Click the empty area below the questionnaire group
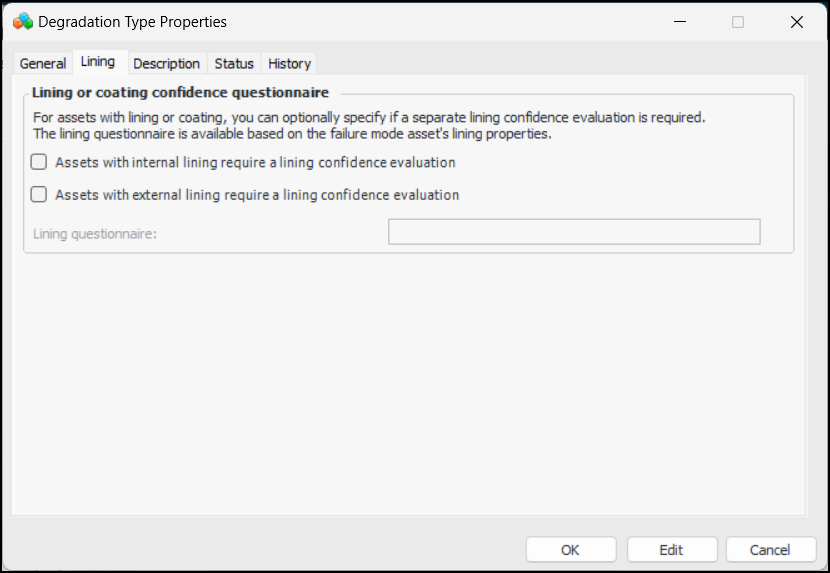Image resolution: width=830 pixels, height=573 pixels. [x=408, y=380]
